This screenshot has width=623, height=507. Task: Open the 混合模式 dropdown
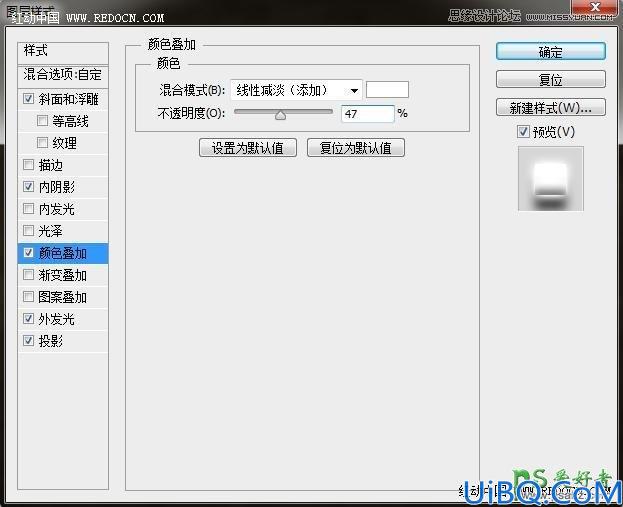296,90
